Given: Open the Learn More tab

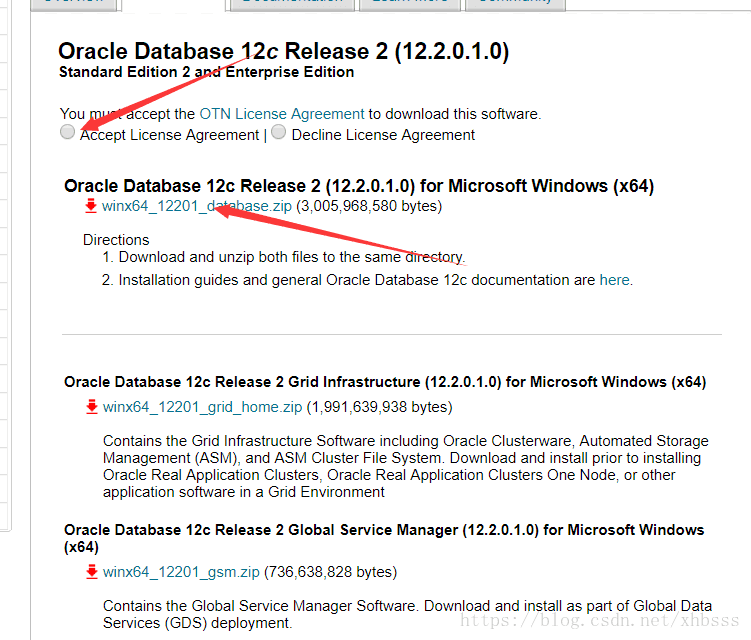Looking at the screenshot, I should point(410,4).
